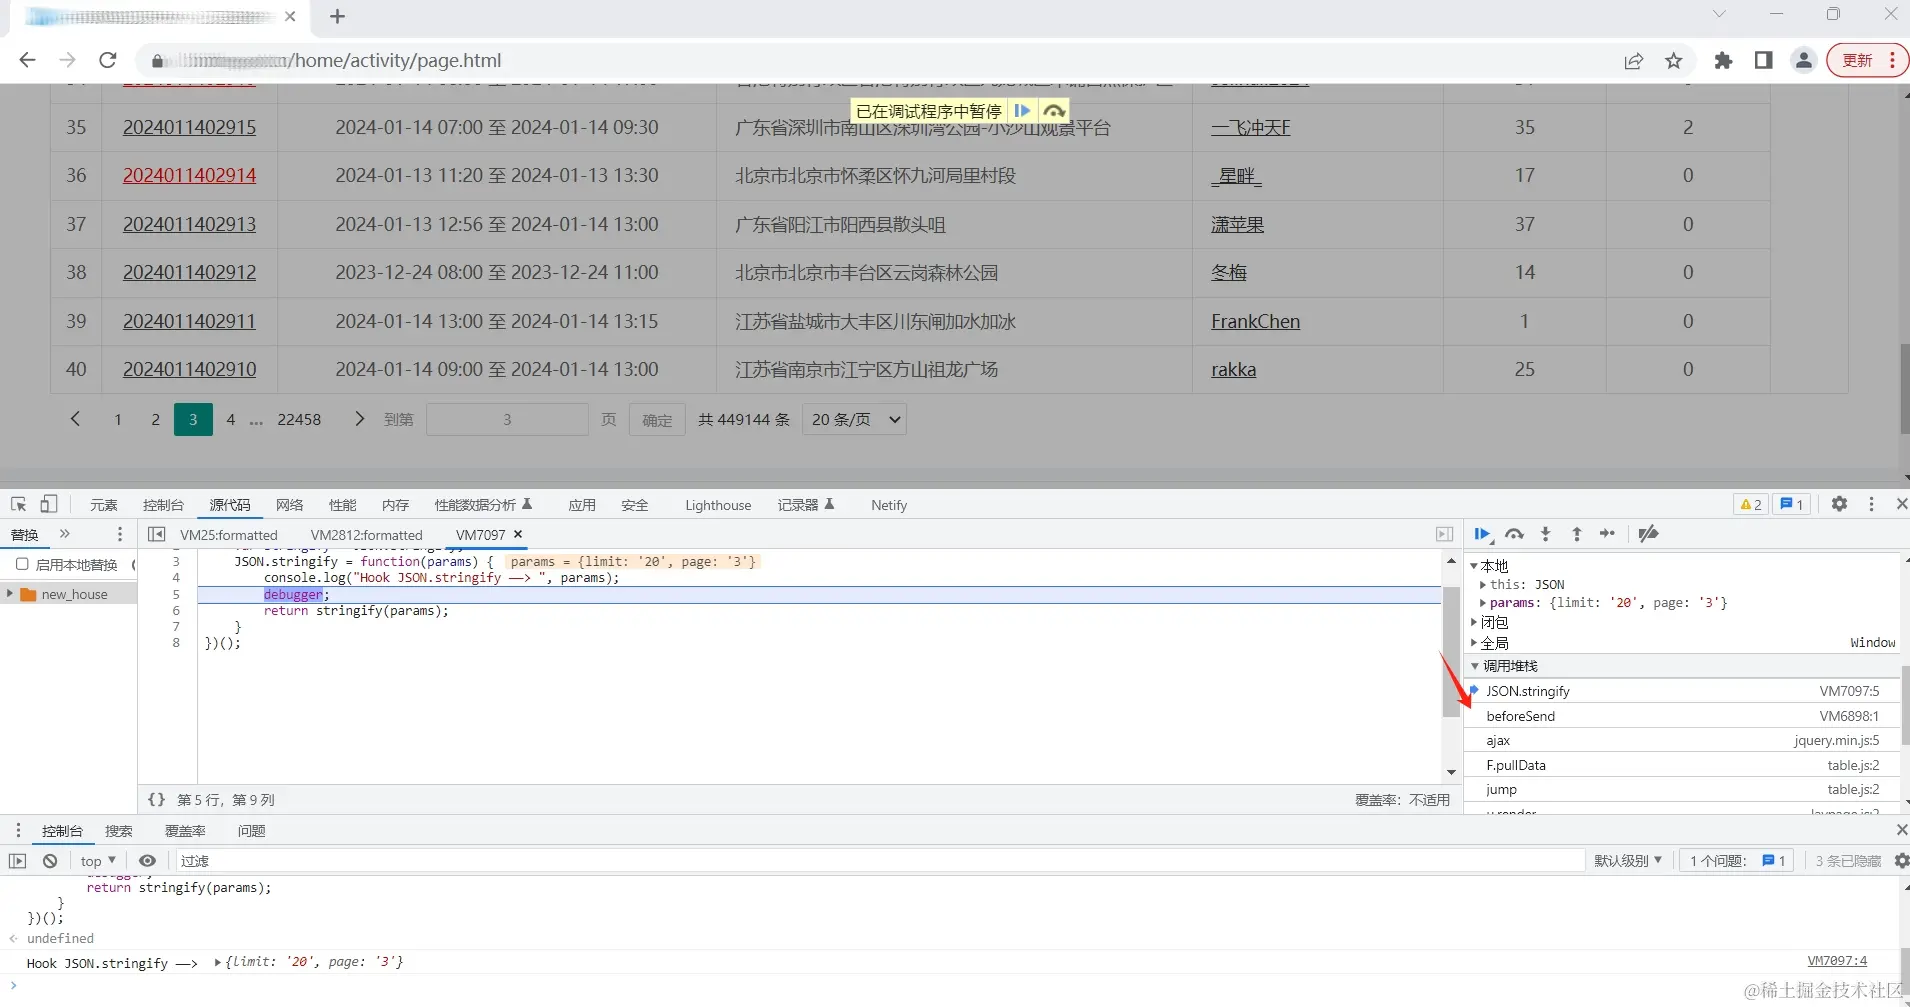The image size is (1910, 1007).
Task: Switch to the 搜索 drawer tab
Action: coord(119,831)
